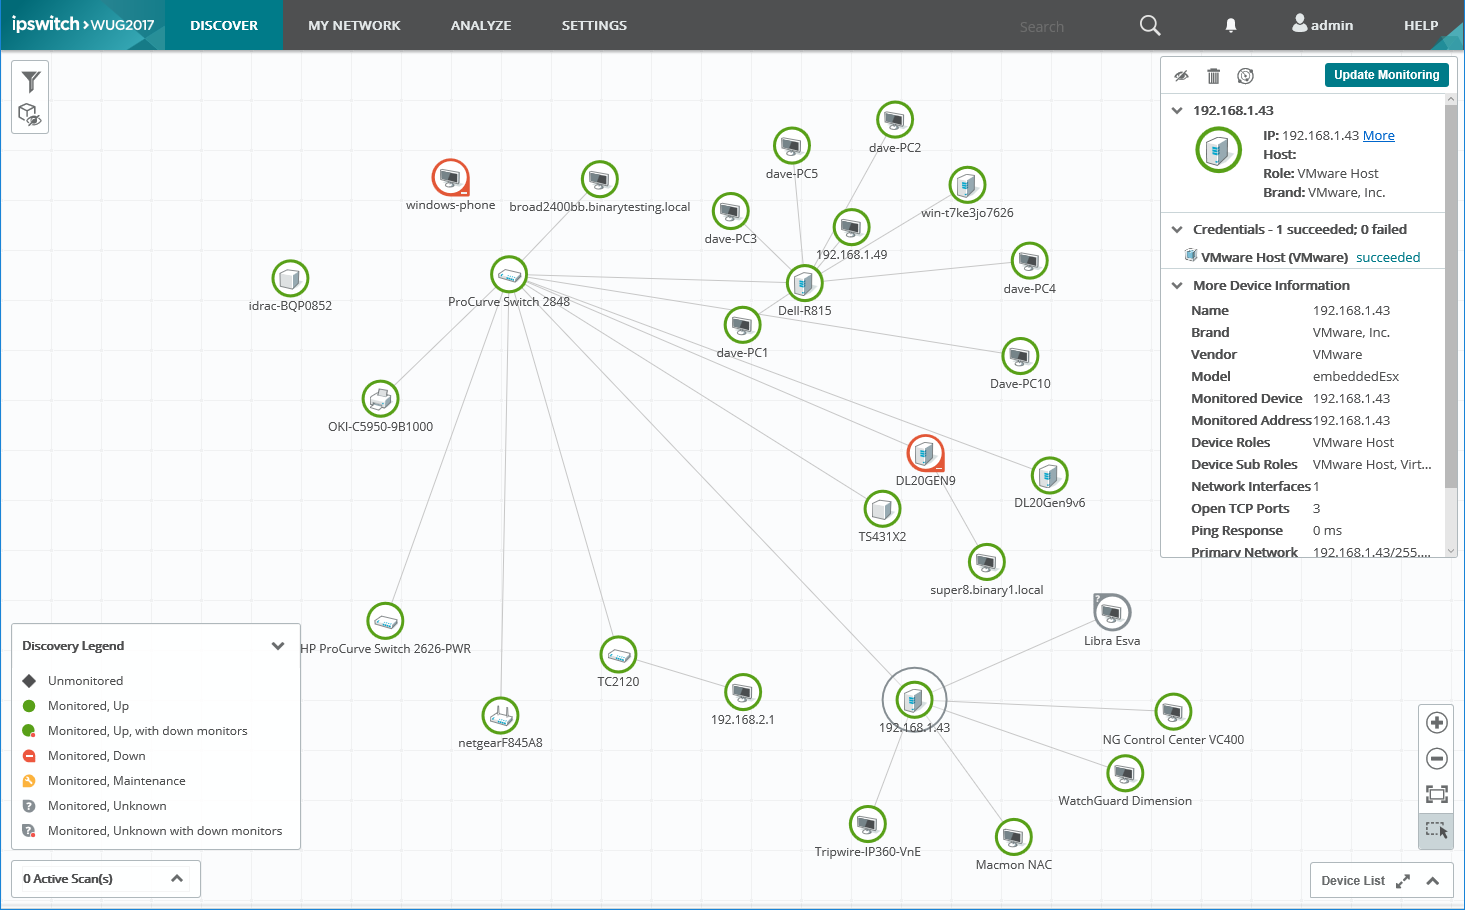Select the Libra Esva unknown node
This screenshot has height=910, width=1465.
[x=1112, y=613]
